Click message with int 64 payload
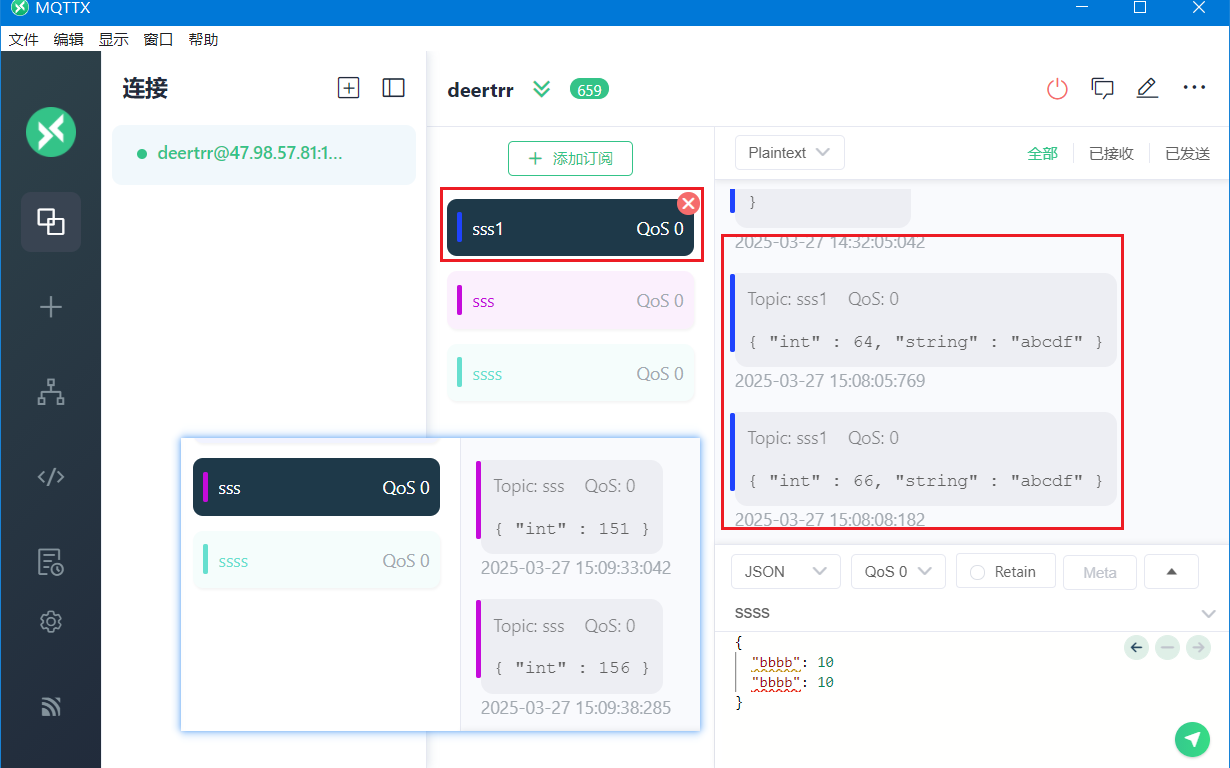The width and height of the screenshot is (1230, 768). click(925, 320)
